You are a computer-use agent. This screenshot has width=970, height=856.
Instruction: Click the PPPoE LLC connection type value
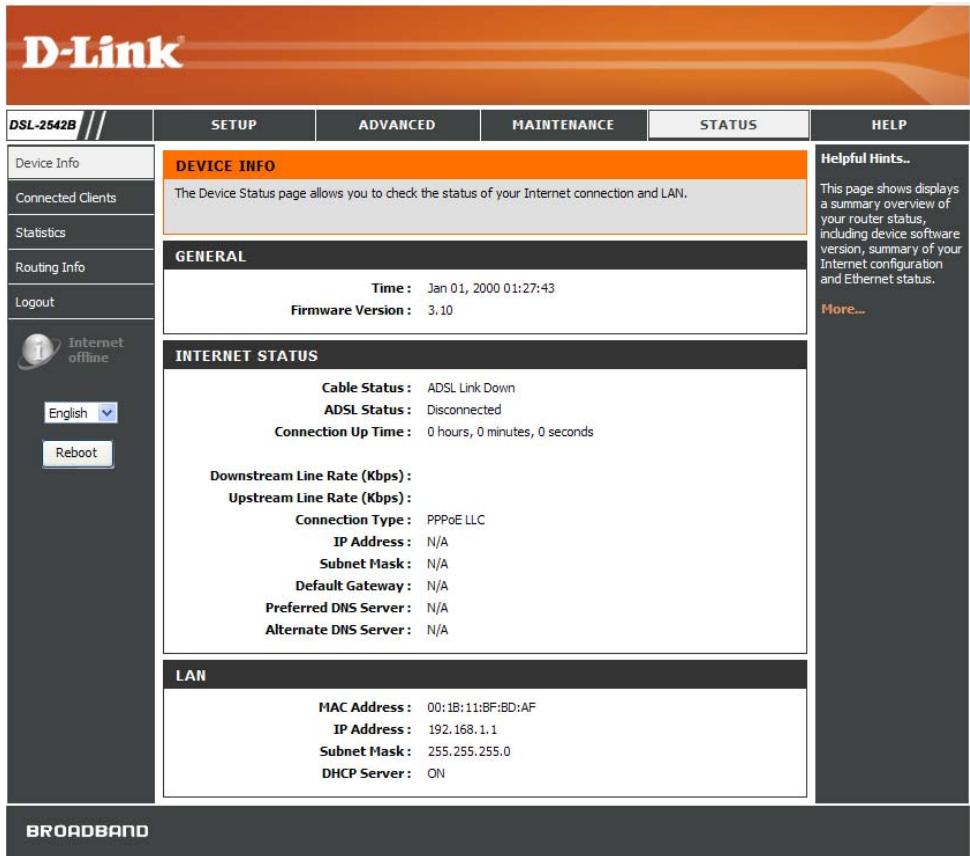pos(456,520)
